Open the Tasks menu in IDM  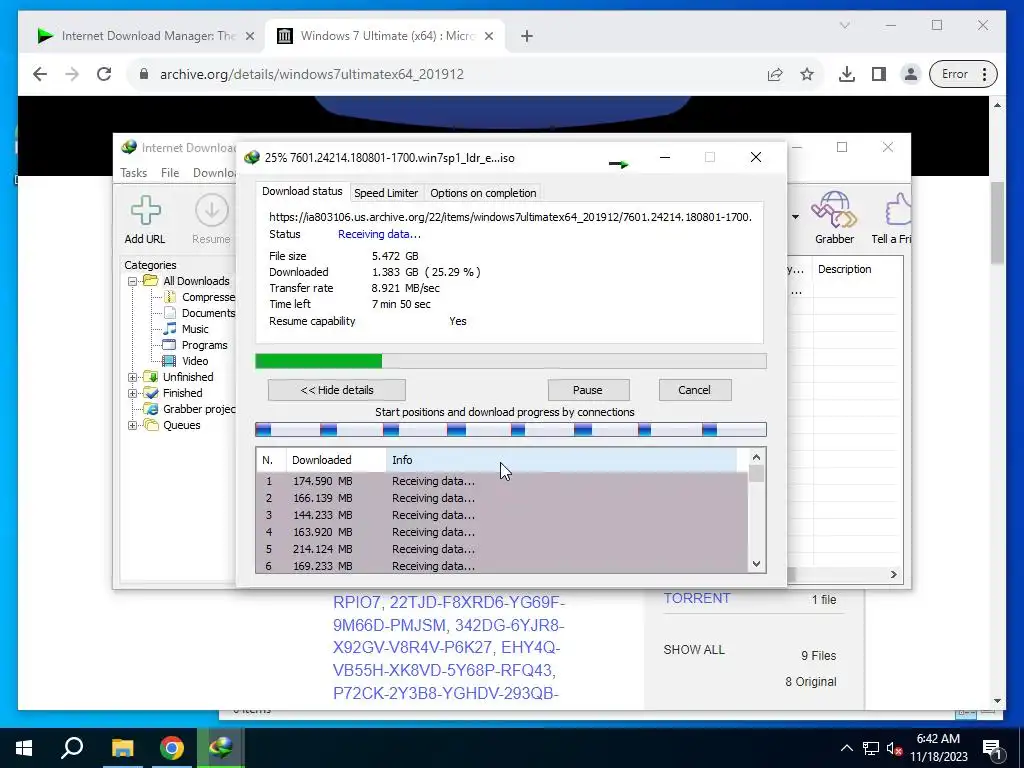pos(133,172)
